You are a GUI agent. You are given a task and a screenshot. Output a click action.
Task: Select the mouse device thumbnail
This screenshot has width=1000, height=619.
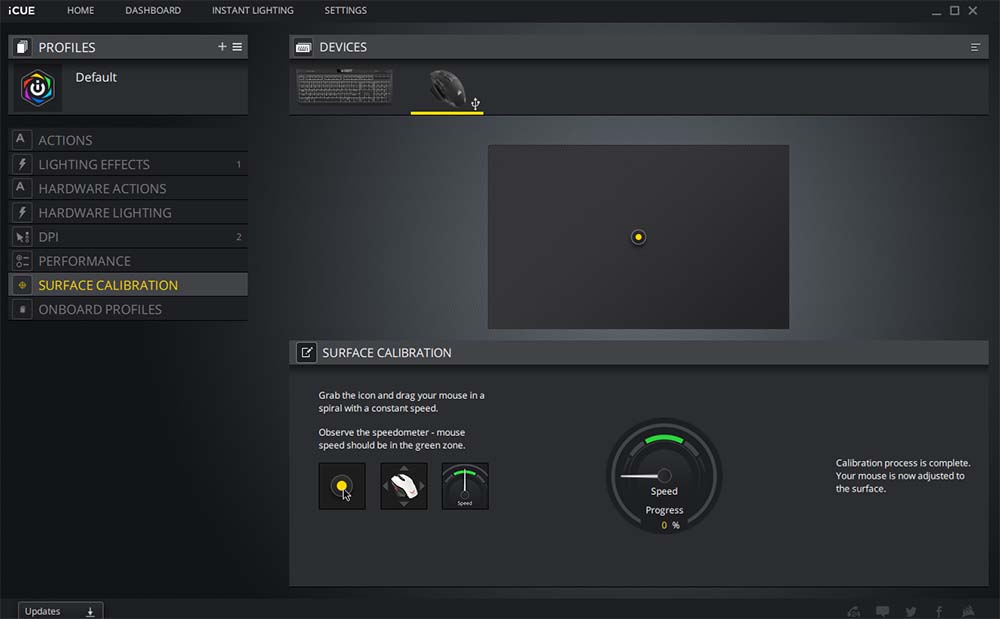pyautogui.click(x=447, y=89)
